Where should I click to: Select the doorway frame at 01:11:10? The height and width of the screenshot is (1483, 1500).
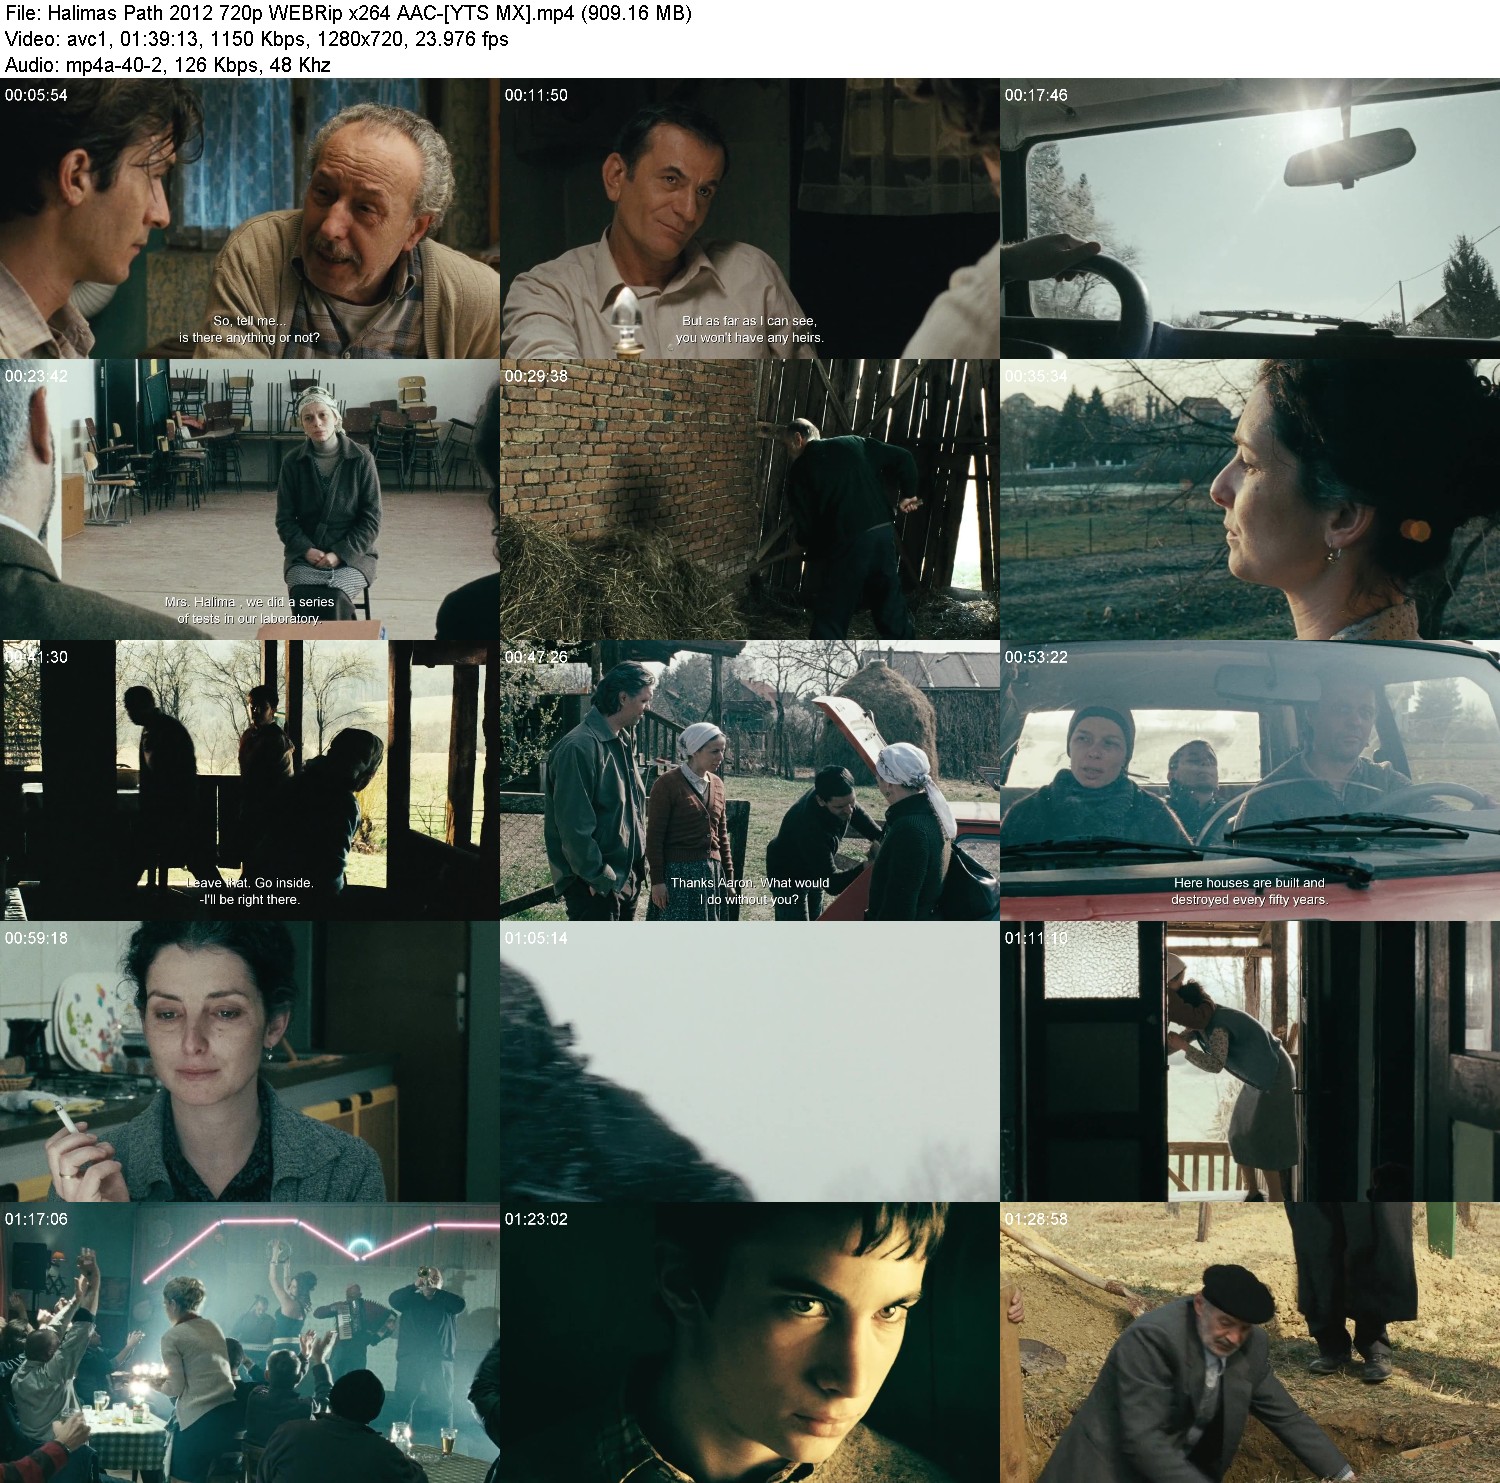1250,1062
